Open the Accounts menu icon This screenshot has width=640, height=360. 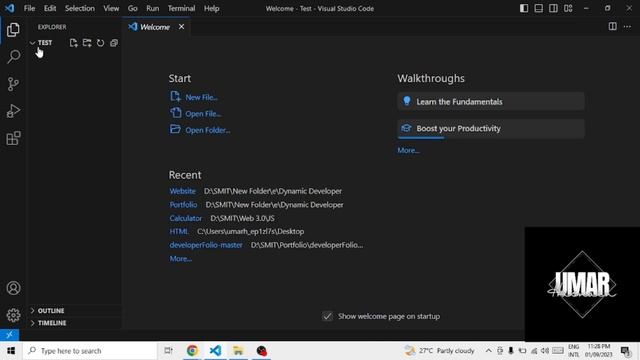tap(13, 288)
